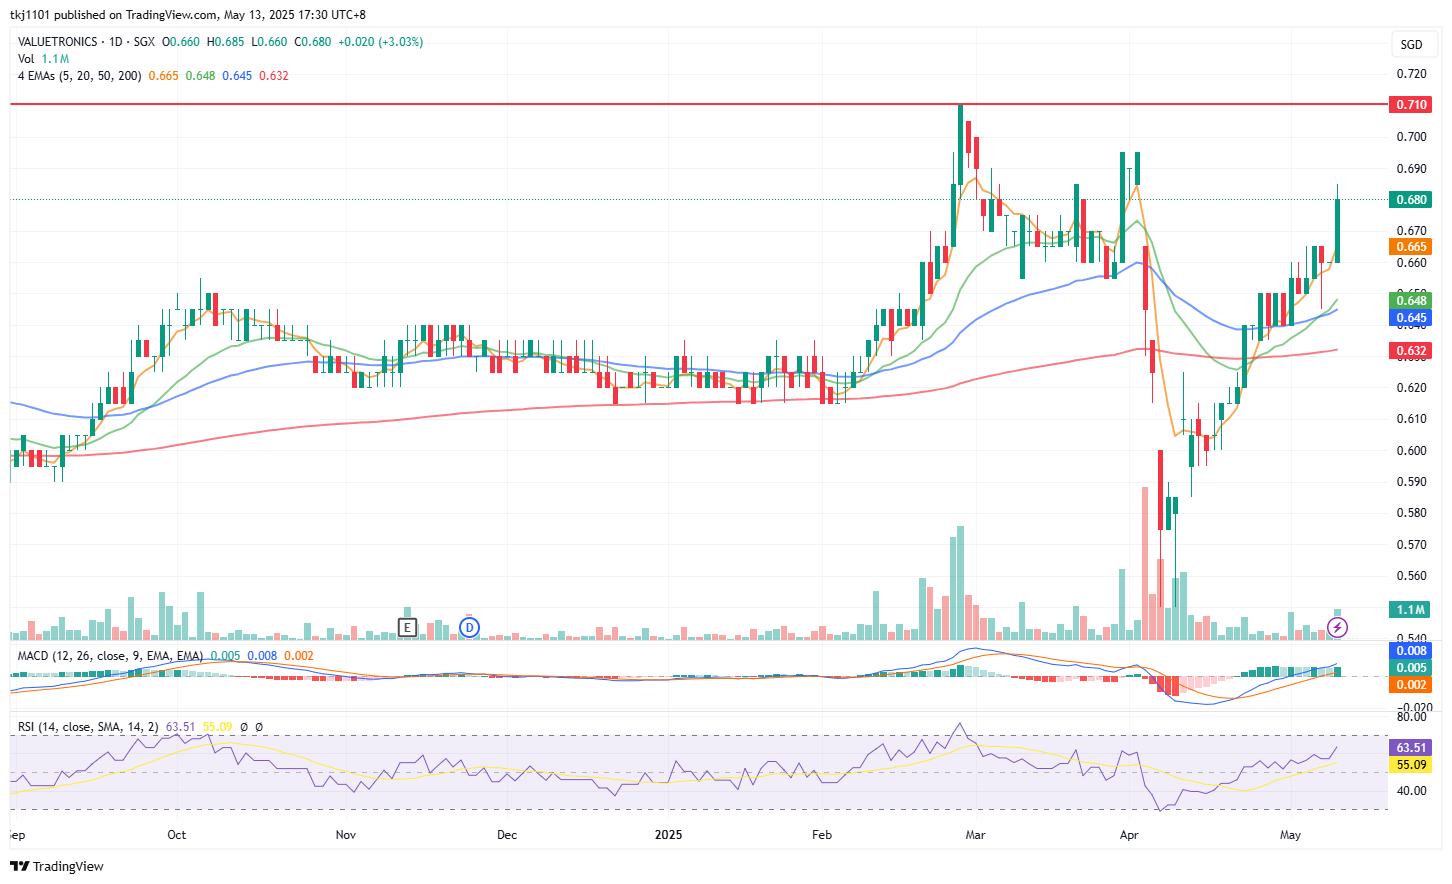
Task: Click the 0.700 price axis label
Action: [x=1411, y=136]
